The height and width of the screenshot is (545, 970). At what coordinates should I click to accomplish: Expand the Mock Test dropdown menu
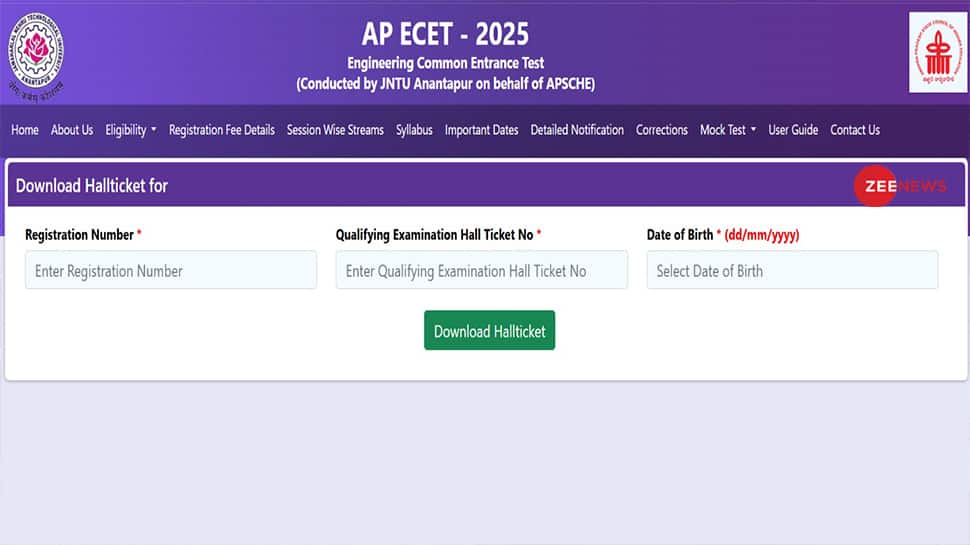coord(728,130)
